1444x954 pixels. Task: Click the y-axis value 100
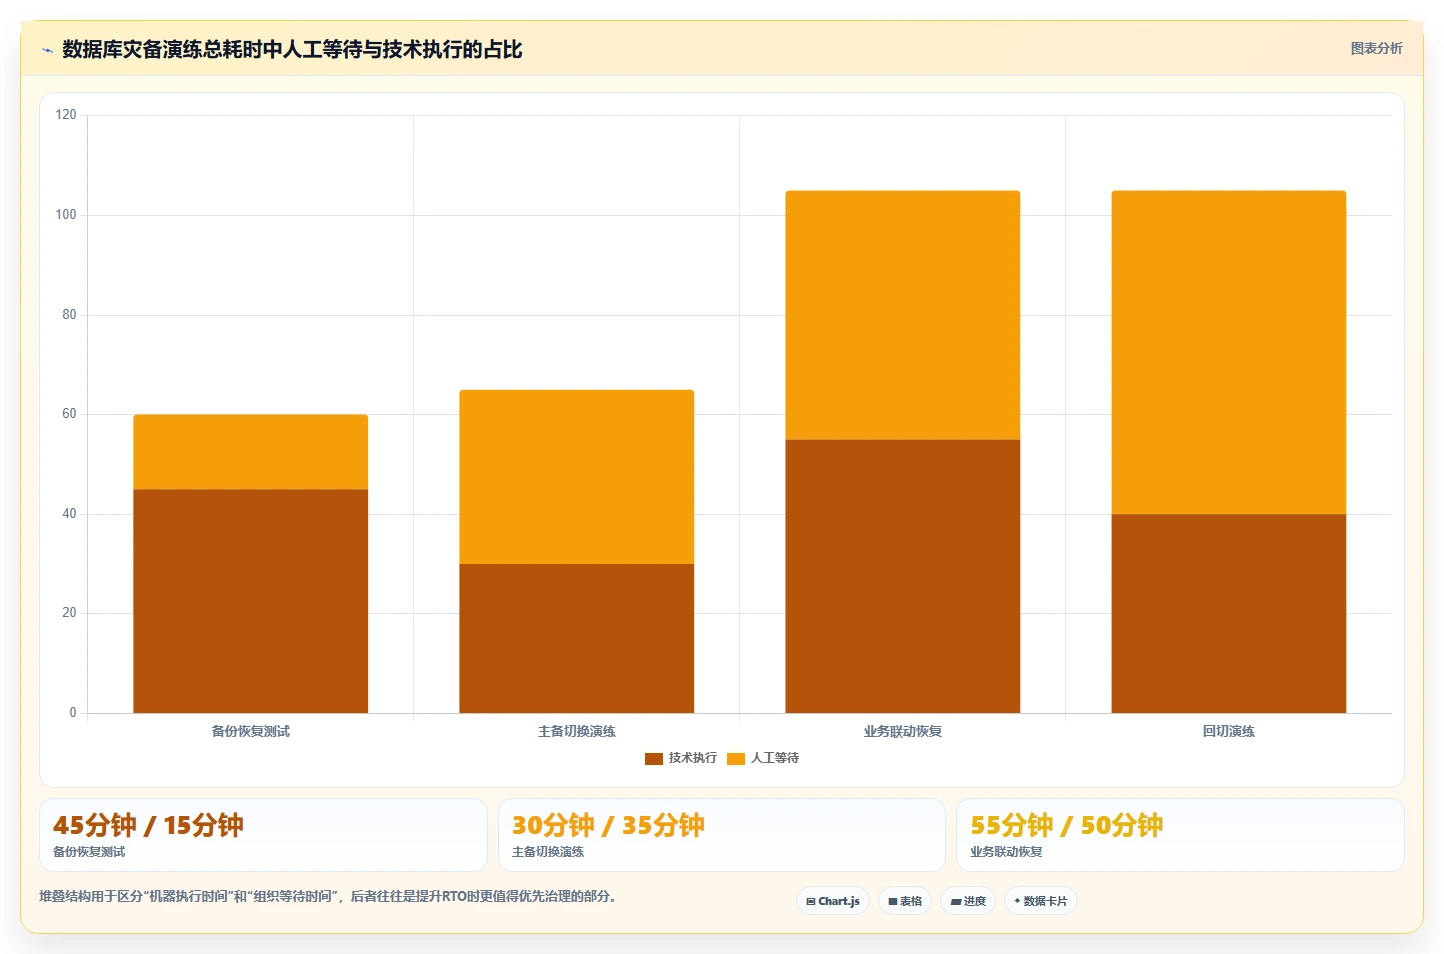tap(66, 215)
